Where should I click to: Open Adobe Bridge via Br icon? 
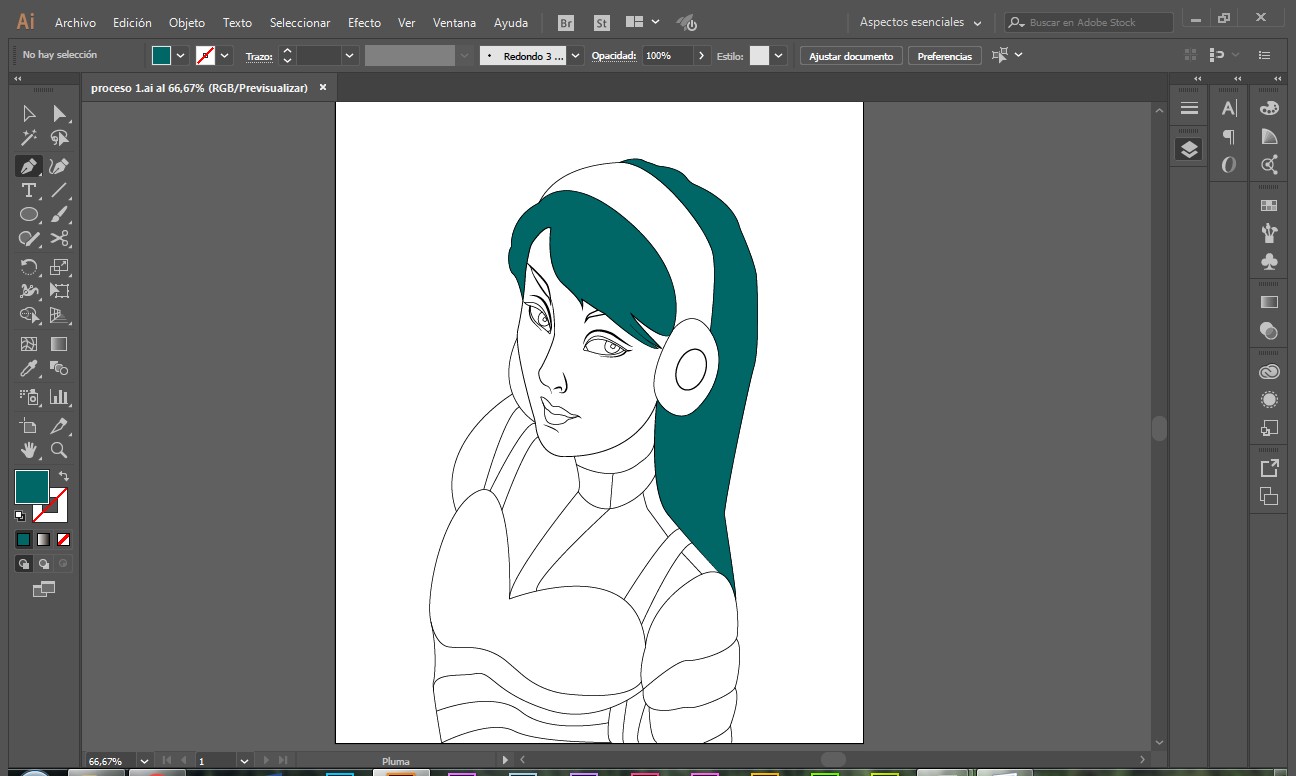pyautogui.click(x=566, y=22)
